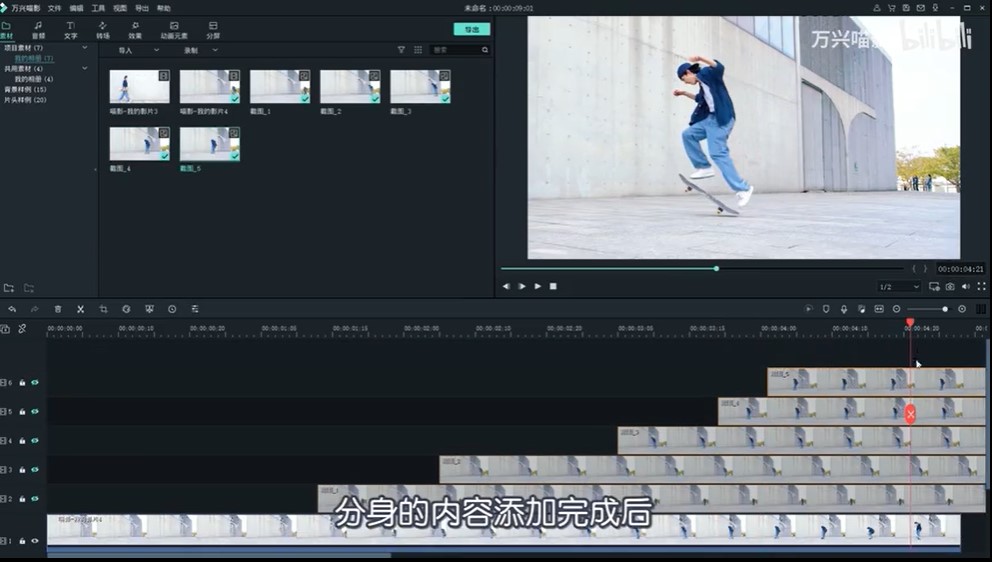Open the 视图 menu
This screenshot has width=992, height=562.
(120, 8)
